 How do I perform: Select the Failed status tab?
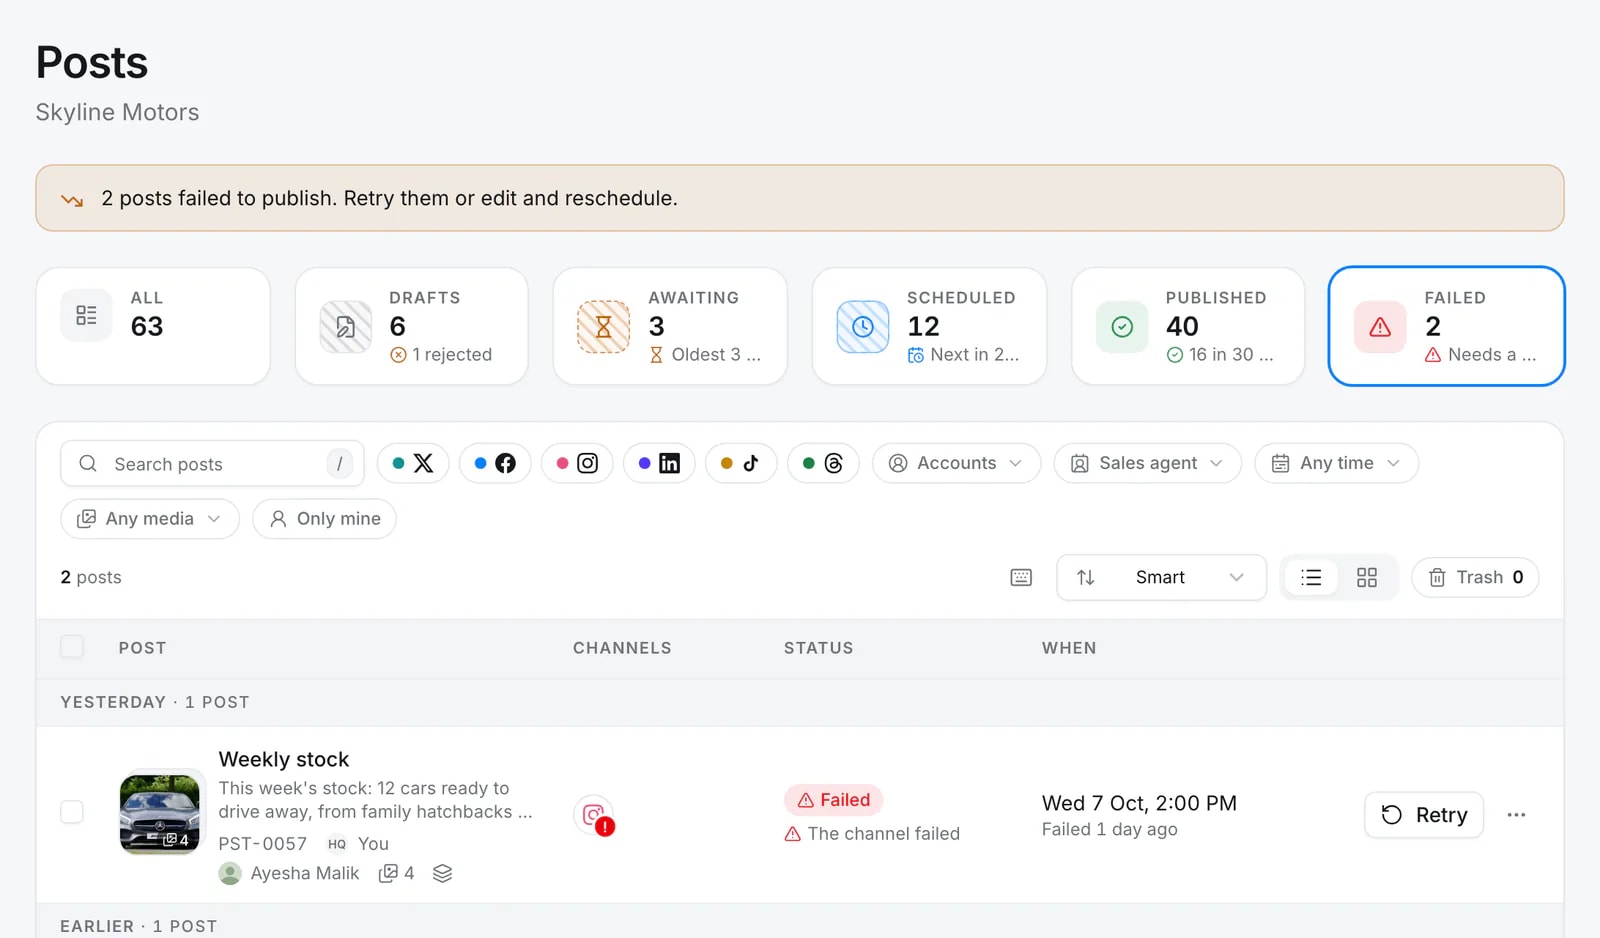point(1446,326)
